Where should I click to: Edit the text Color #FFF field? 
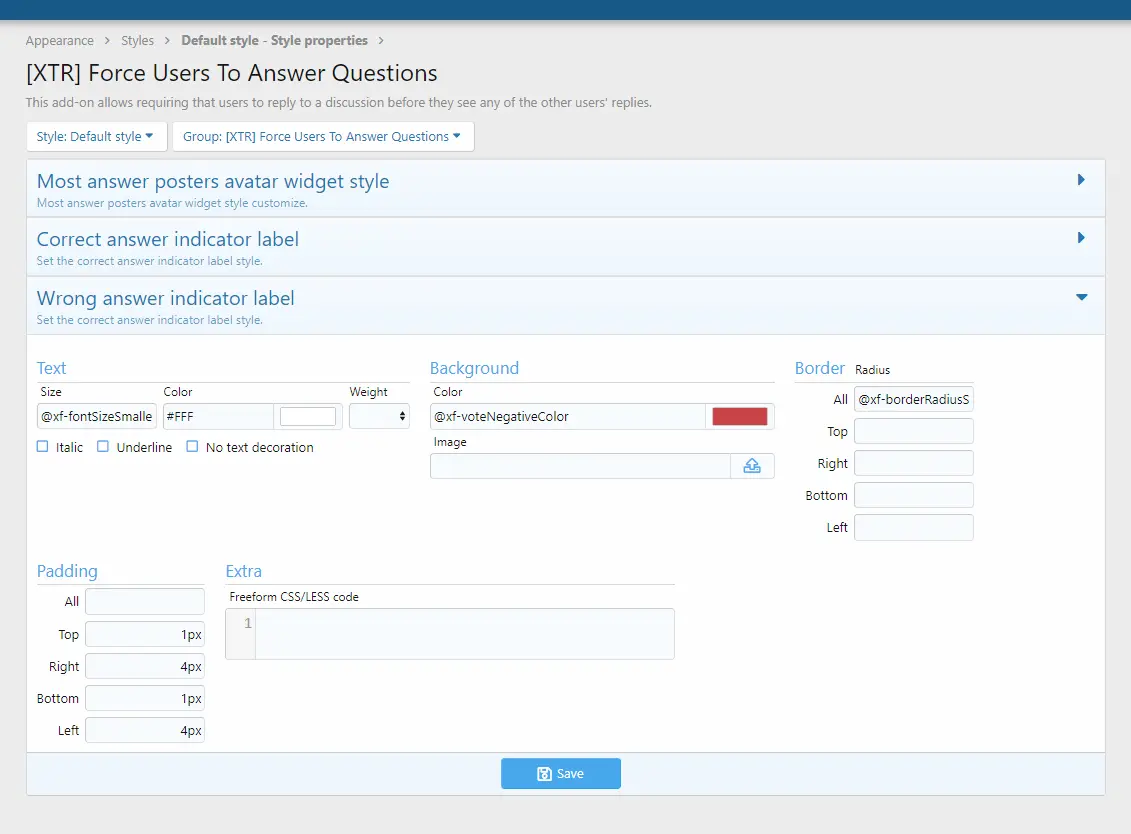pos(218,416)
